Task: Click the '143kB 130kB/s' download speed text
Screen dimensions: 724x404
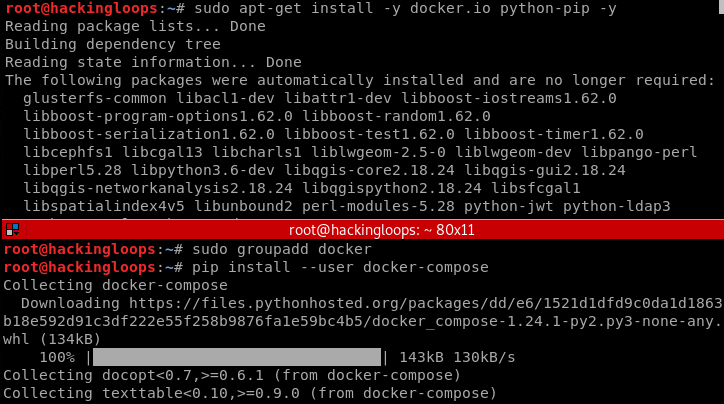Action: click(x=457, y=357)
